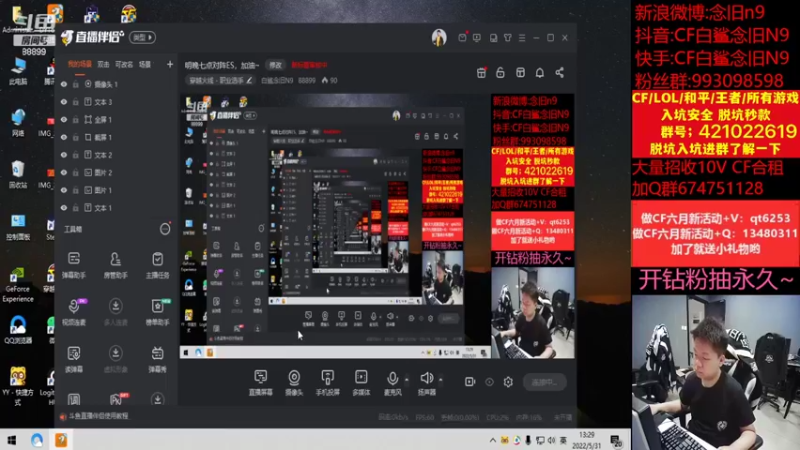Expand microphone volume arrow

tap(407, 380)
